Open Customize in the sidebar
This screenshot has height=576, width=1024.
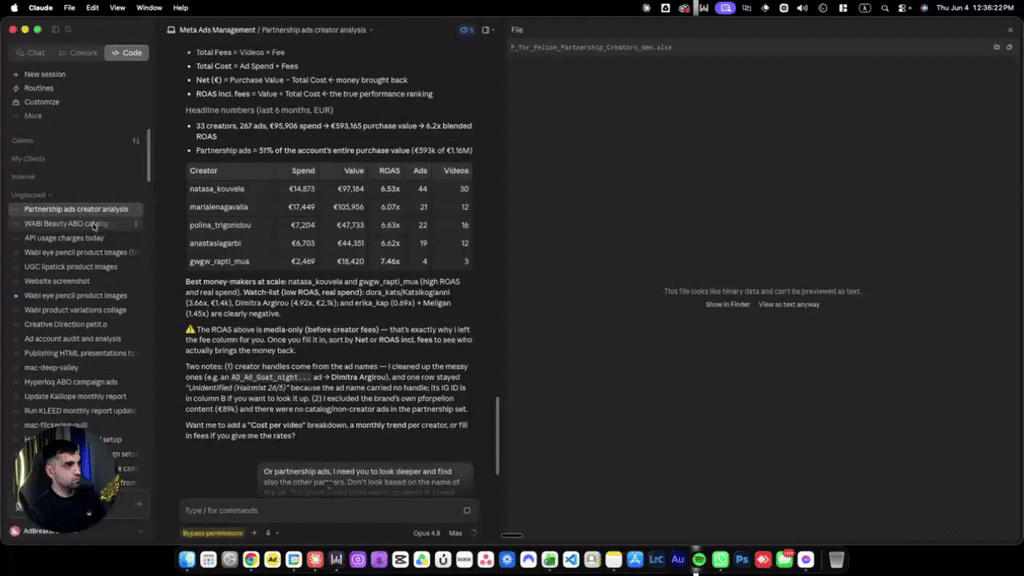[41, 102]
